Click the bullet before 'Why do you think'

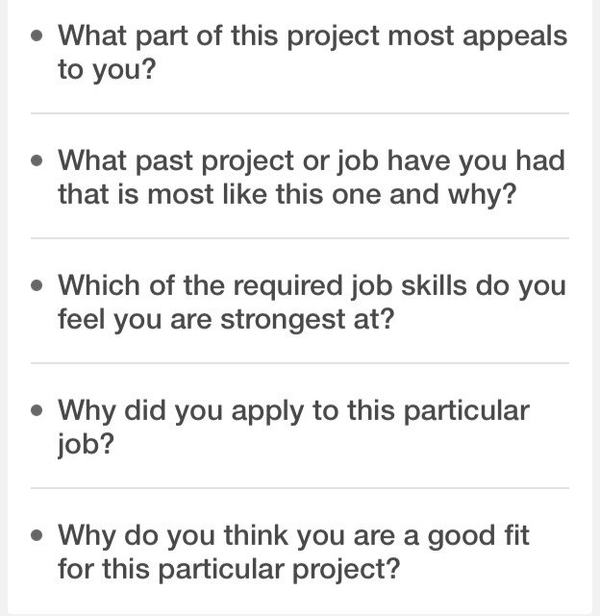coord(38,535)
